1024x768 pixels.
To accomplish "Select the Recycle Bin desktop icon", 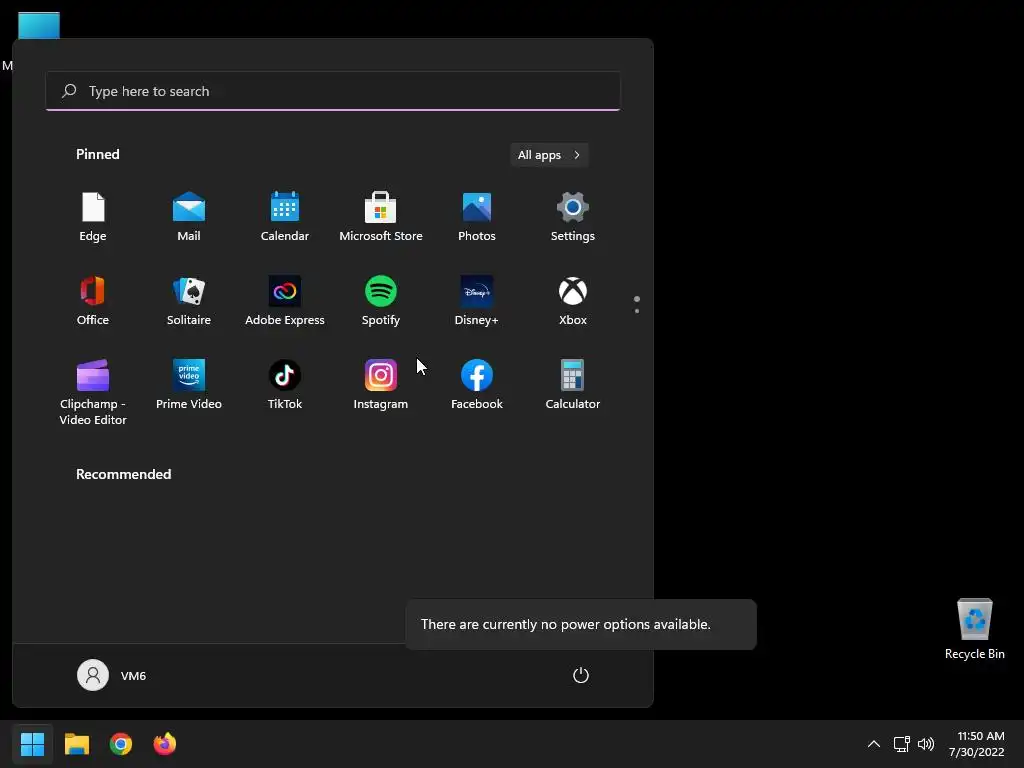I will click(974, 629).
